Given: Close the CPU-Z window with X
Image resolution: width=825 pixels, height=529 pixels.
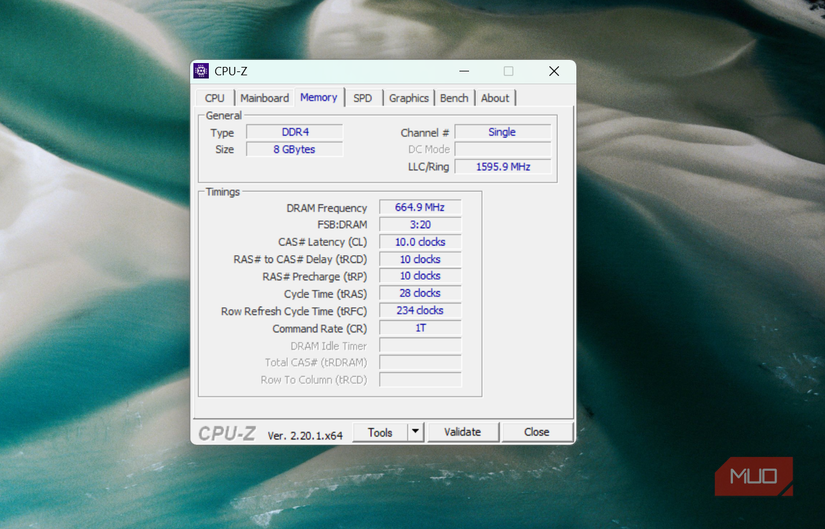Looking at the screenshot, I should pyautogui.click(x=554, y=71).
